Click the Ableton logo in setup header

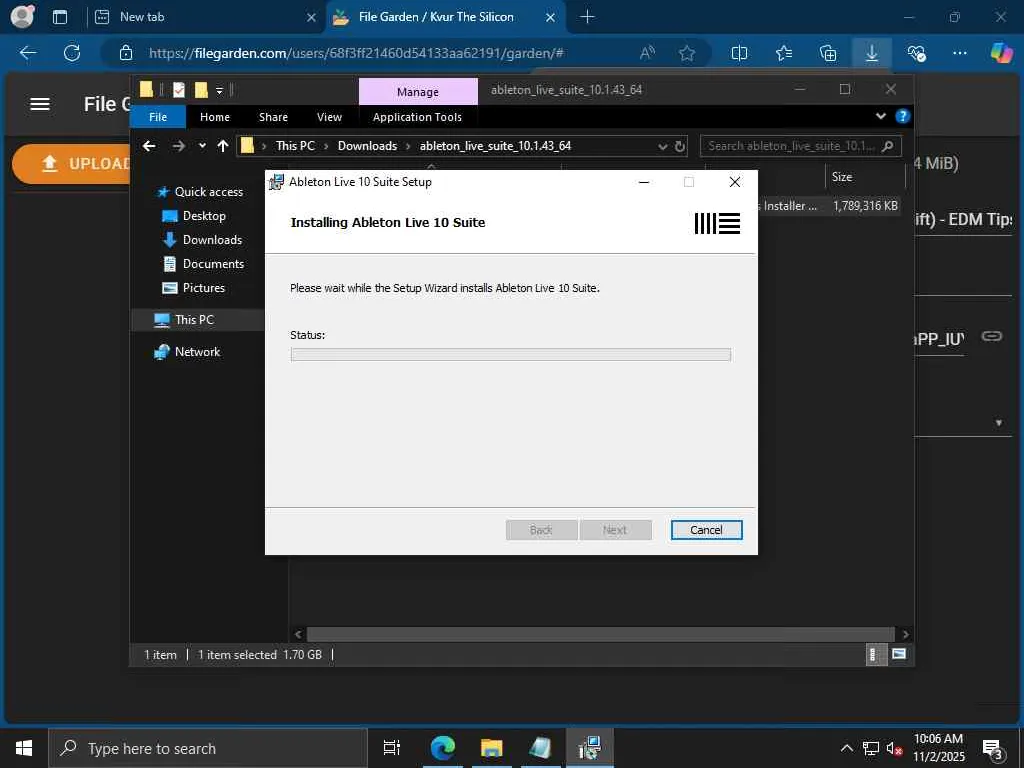tap(717, 223)
